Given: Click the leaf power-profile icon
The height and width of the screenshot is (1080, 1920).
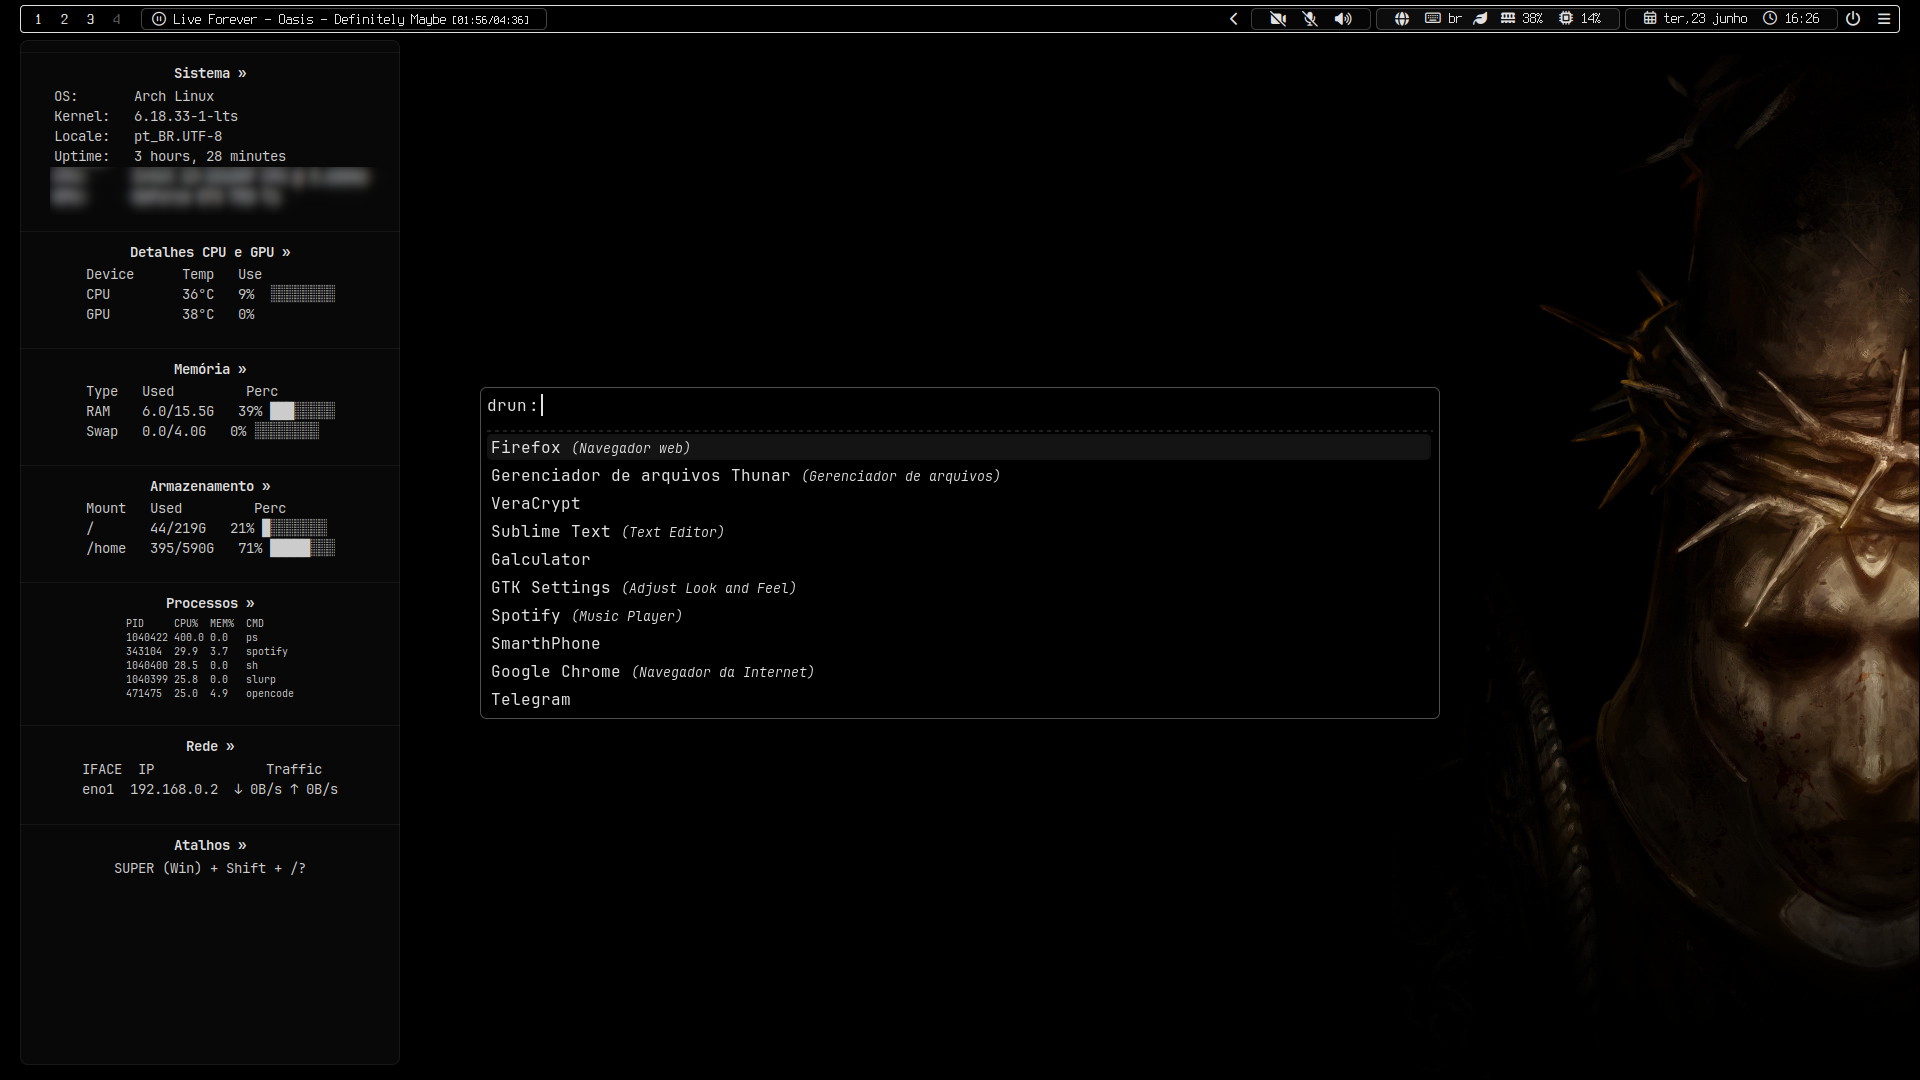Looking at the screenshot, I should [1481, 19].
